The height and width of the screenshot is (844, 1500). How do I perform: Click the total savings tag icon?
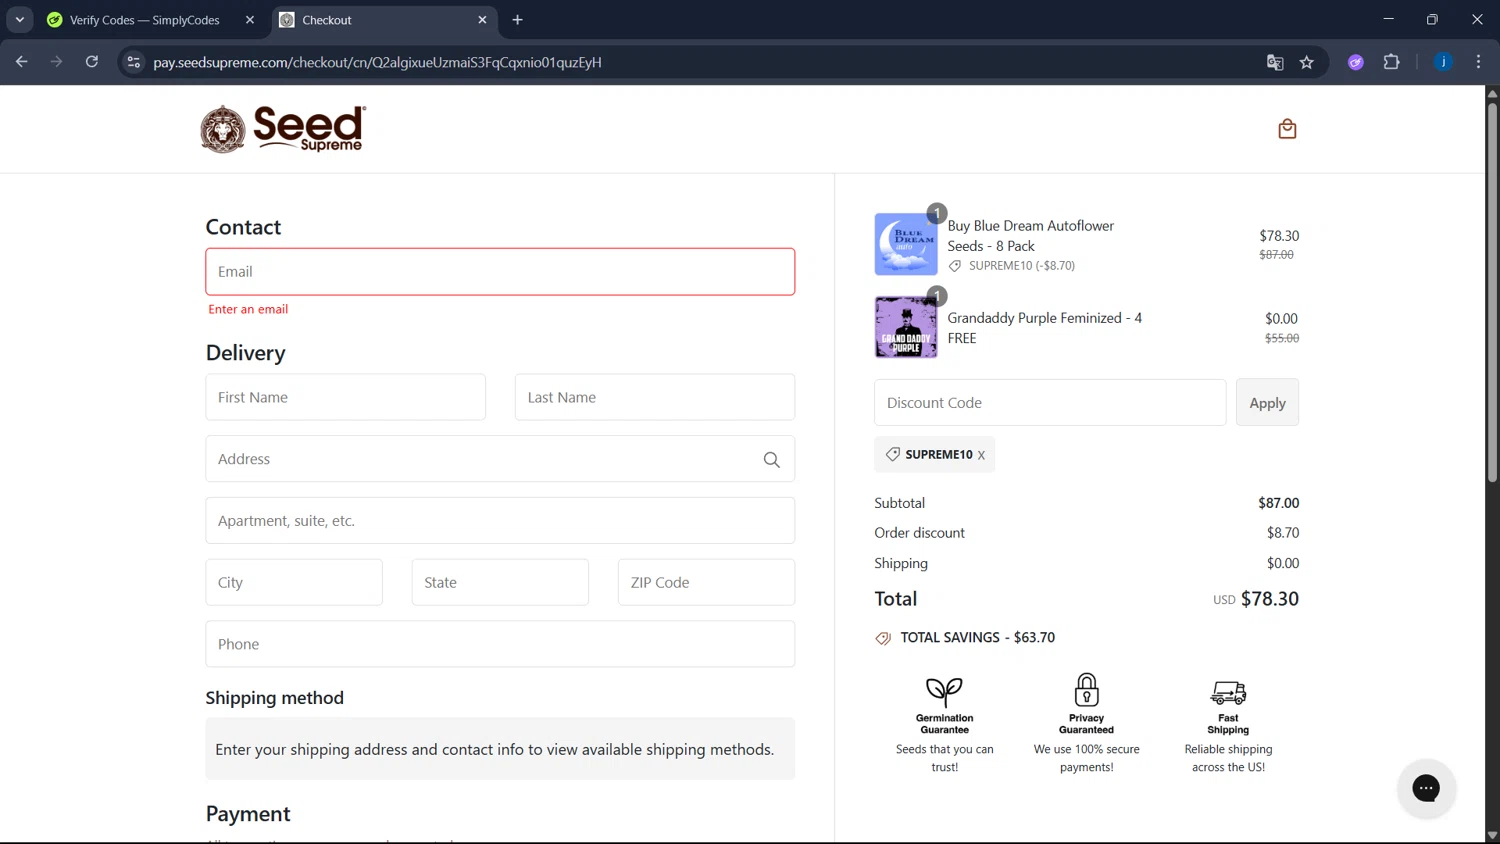[883, 638]
